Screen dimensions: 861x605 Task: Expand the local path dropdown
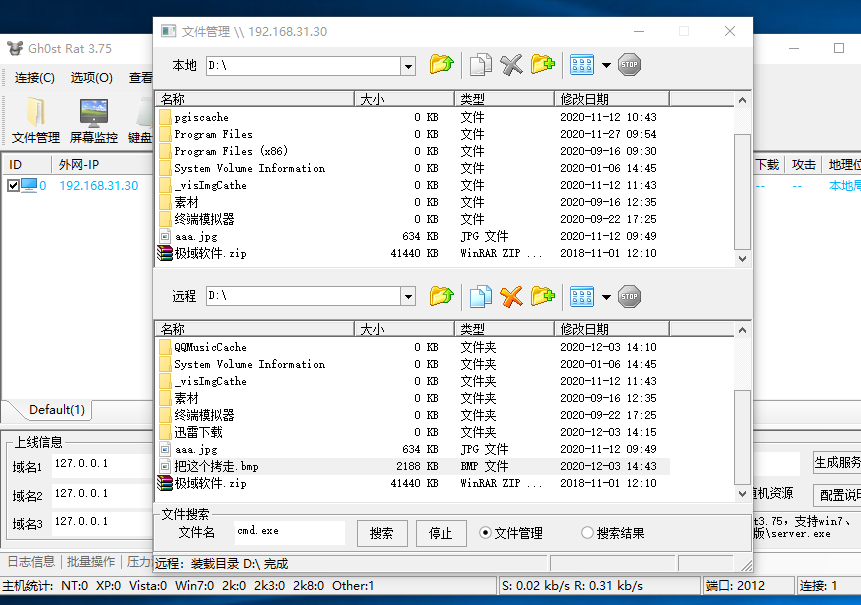[x=407, y=66]
